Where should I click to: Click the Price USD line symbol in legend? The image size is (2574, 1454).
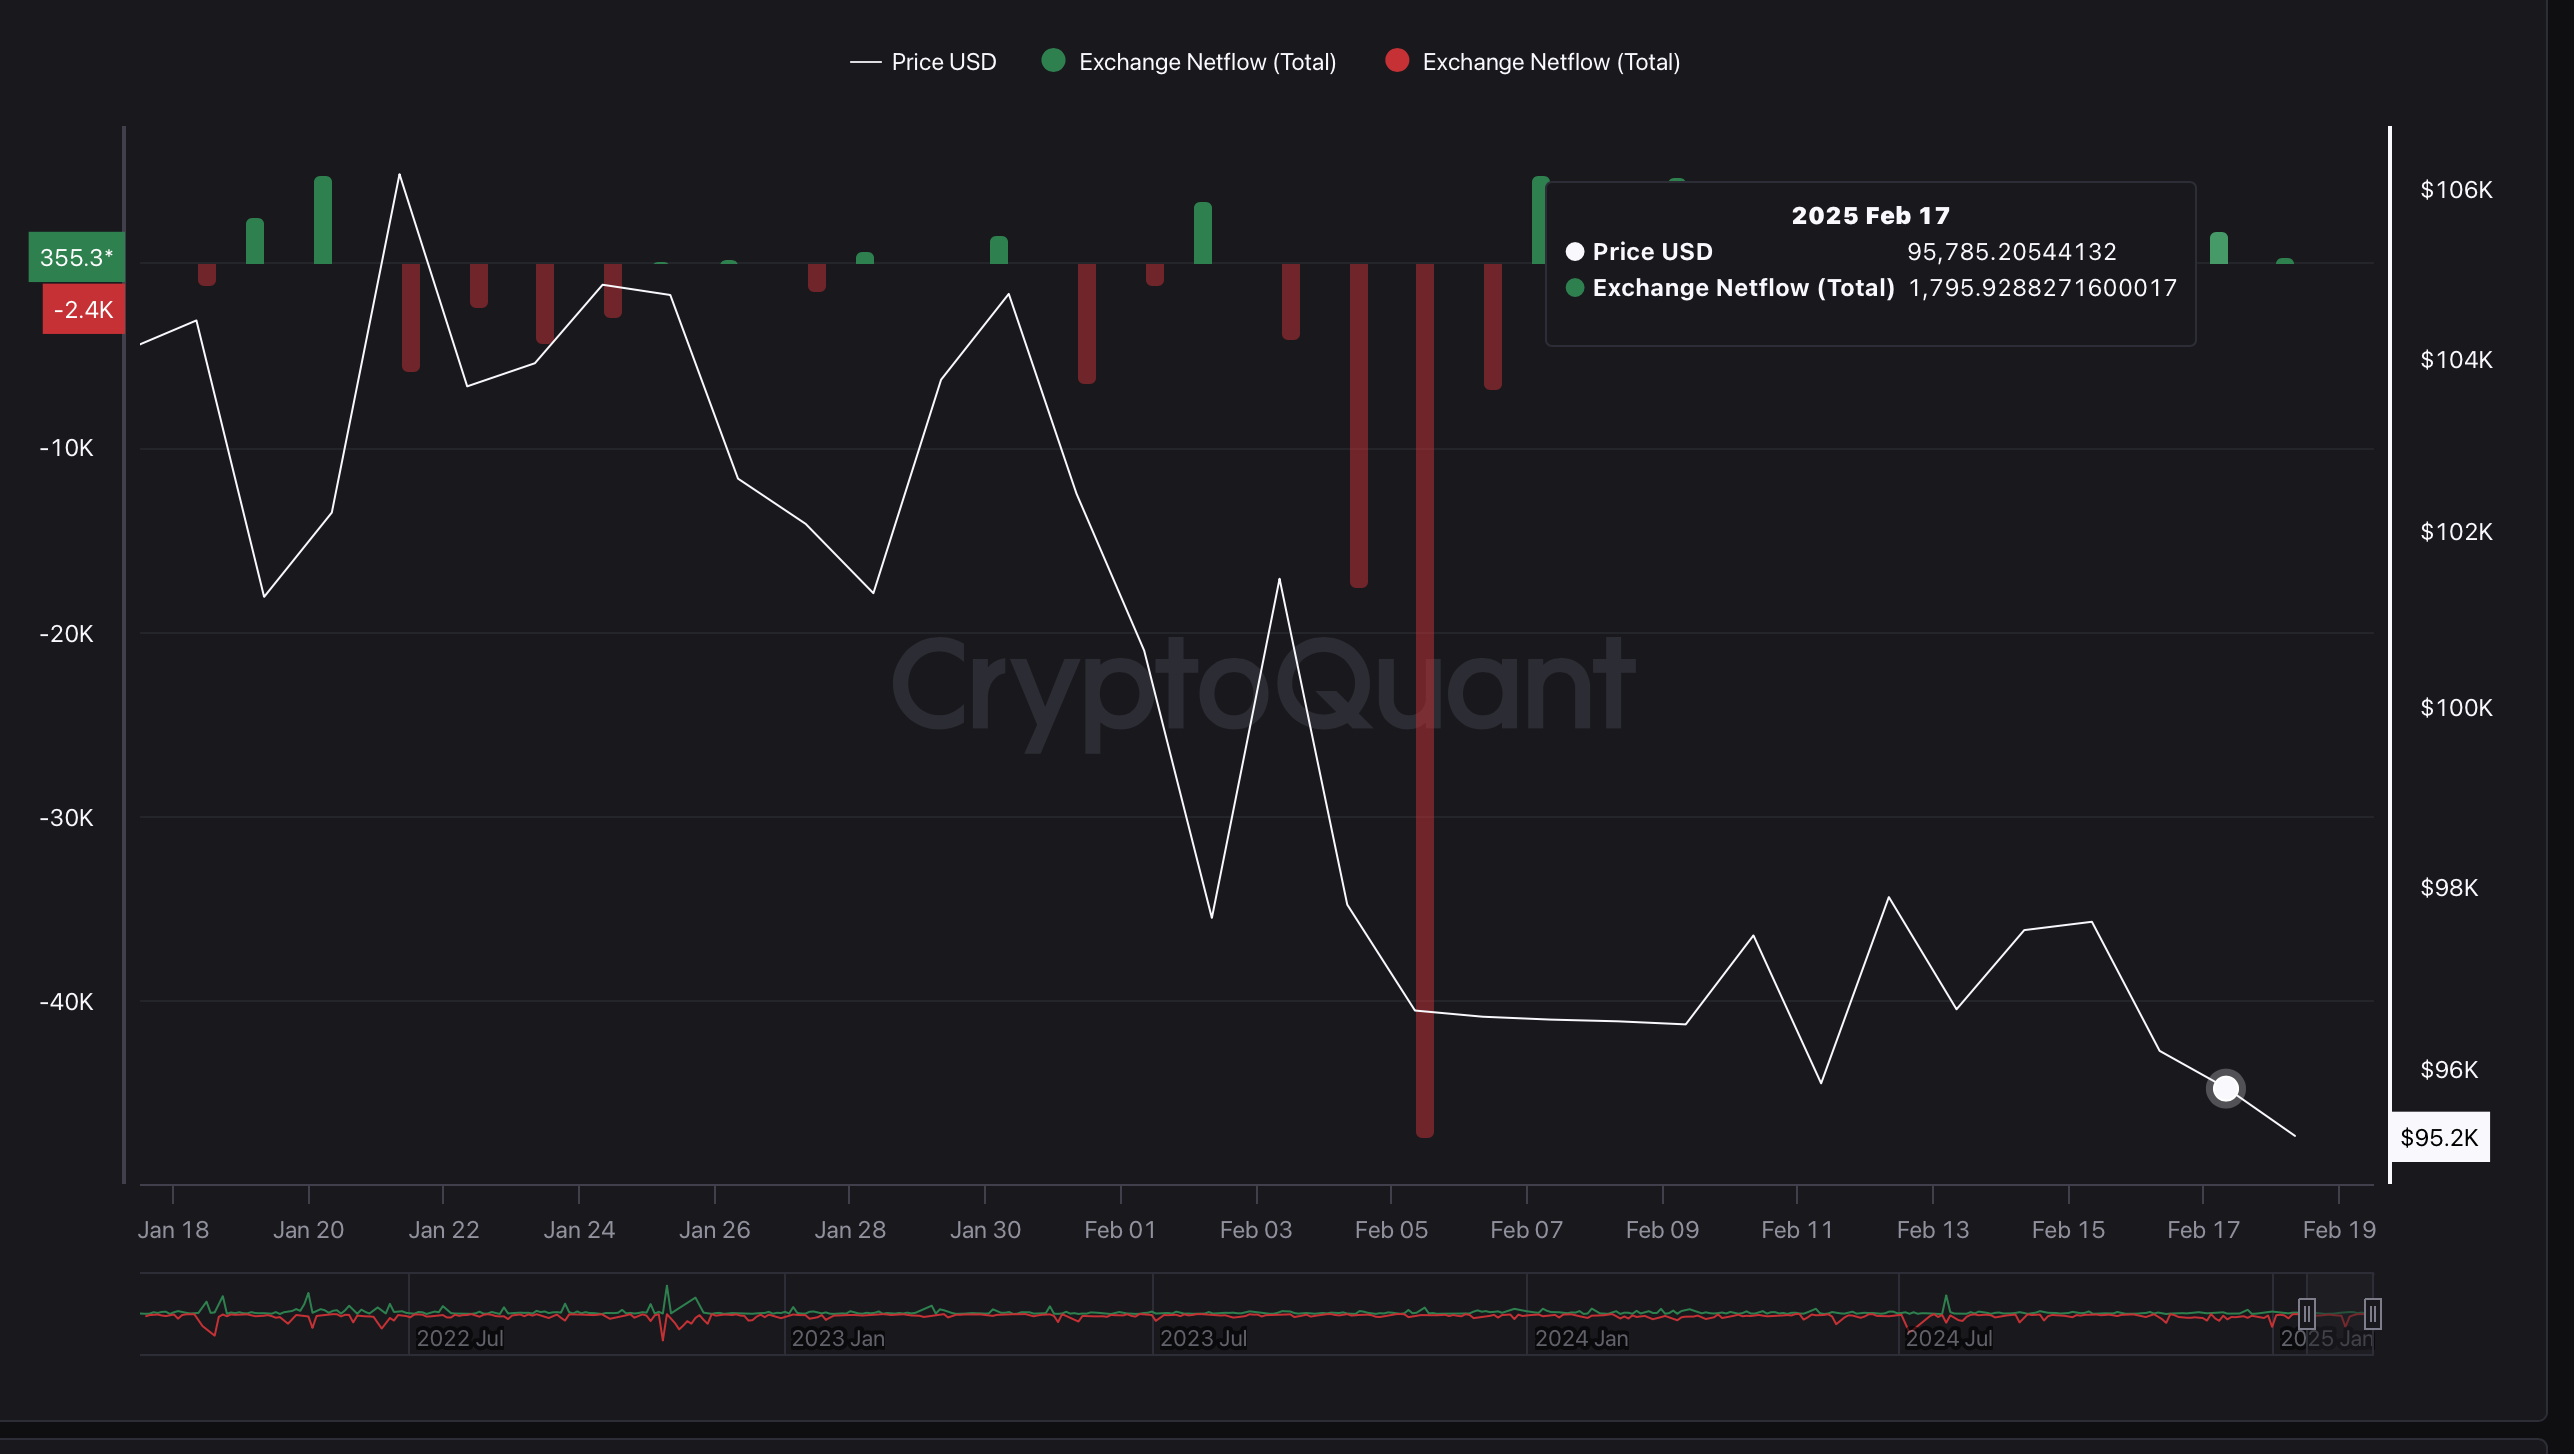point(866,61)
